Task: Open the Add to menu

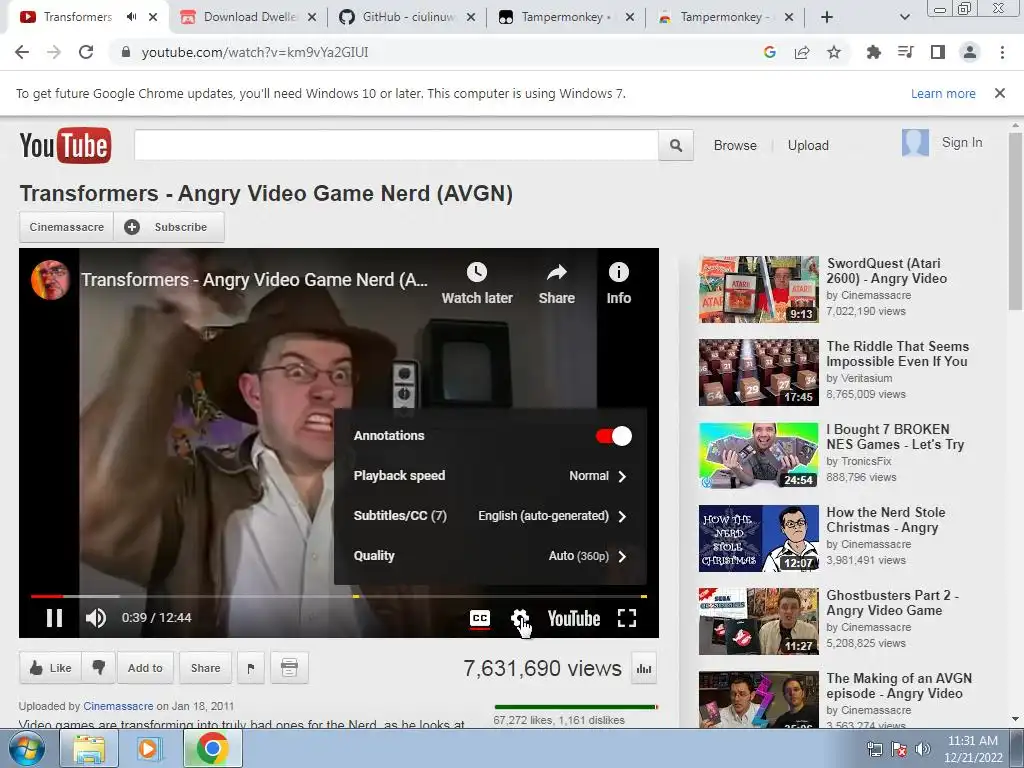Action: pos(145,668)
